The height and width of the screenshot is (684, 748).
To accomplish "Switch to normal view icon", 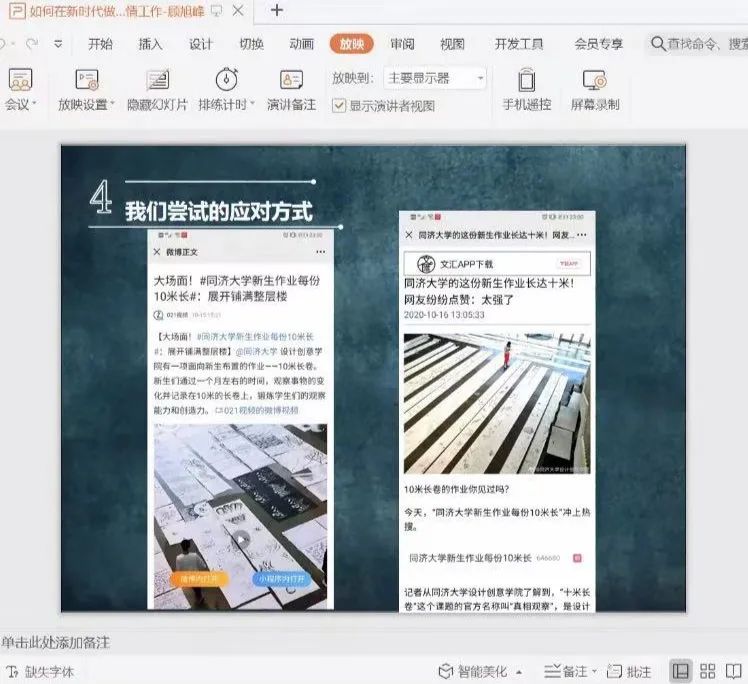I will click(x=681, y=671).
